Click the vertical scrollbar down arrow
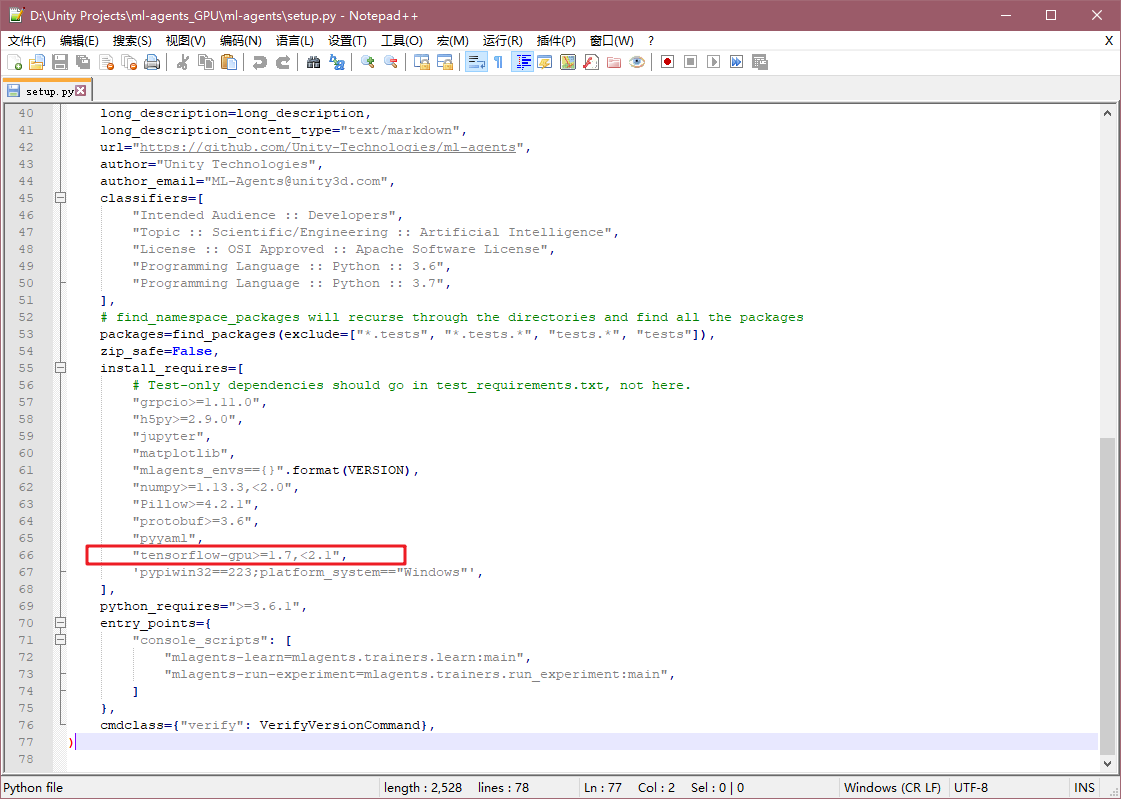 [x=1107, y=765]
